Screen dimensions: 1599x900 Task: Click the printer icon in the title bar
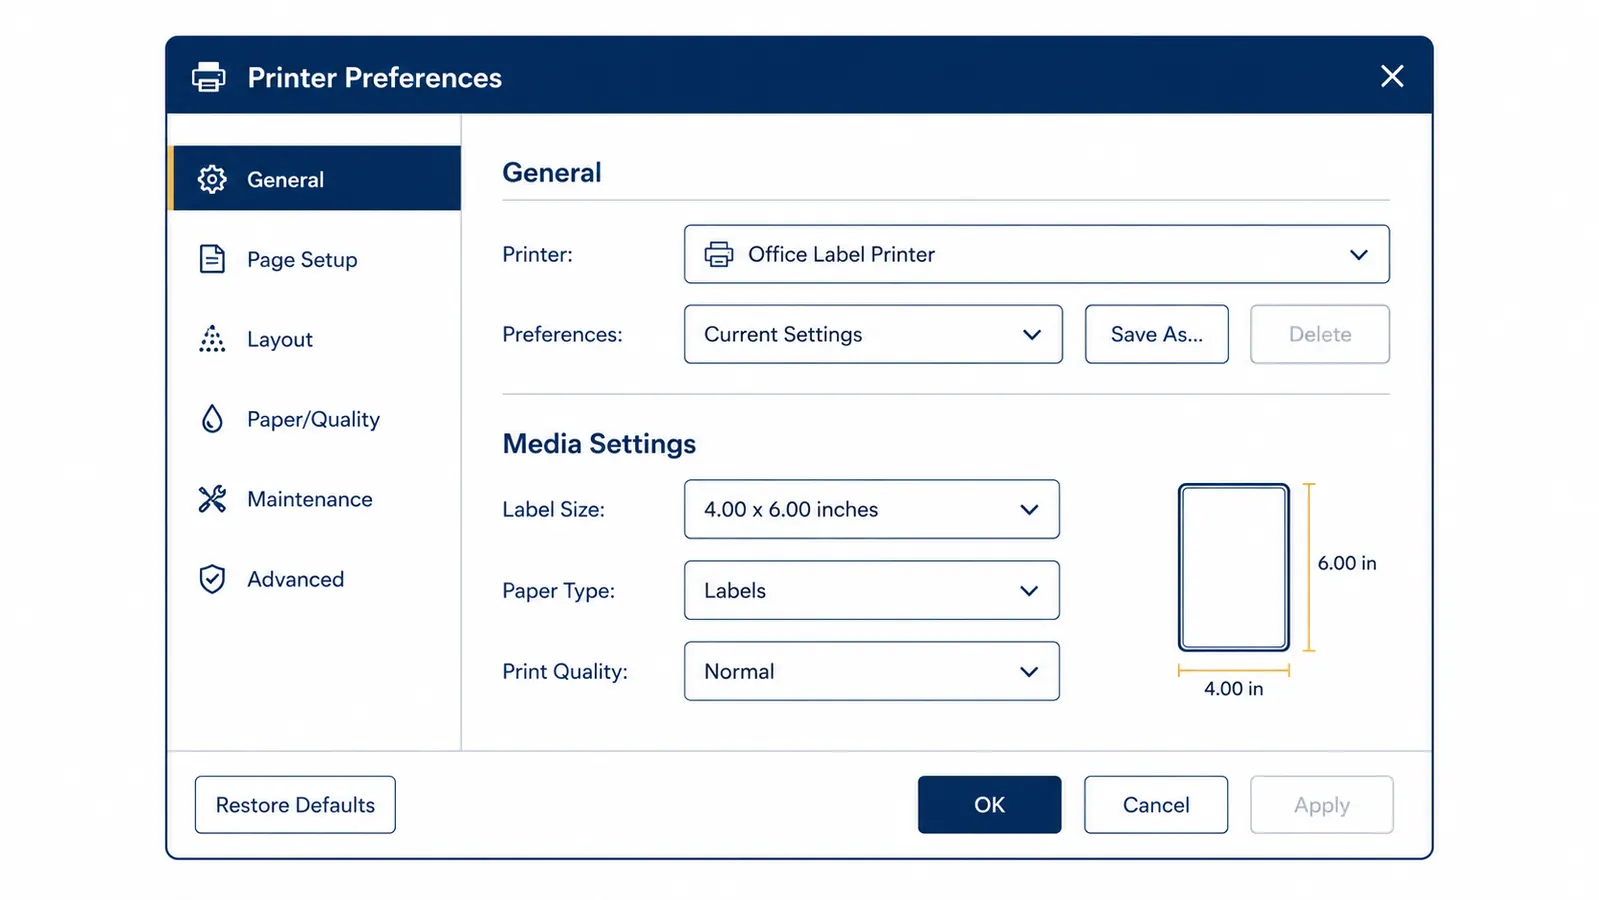208,77
